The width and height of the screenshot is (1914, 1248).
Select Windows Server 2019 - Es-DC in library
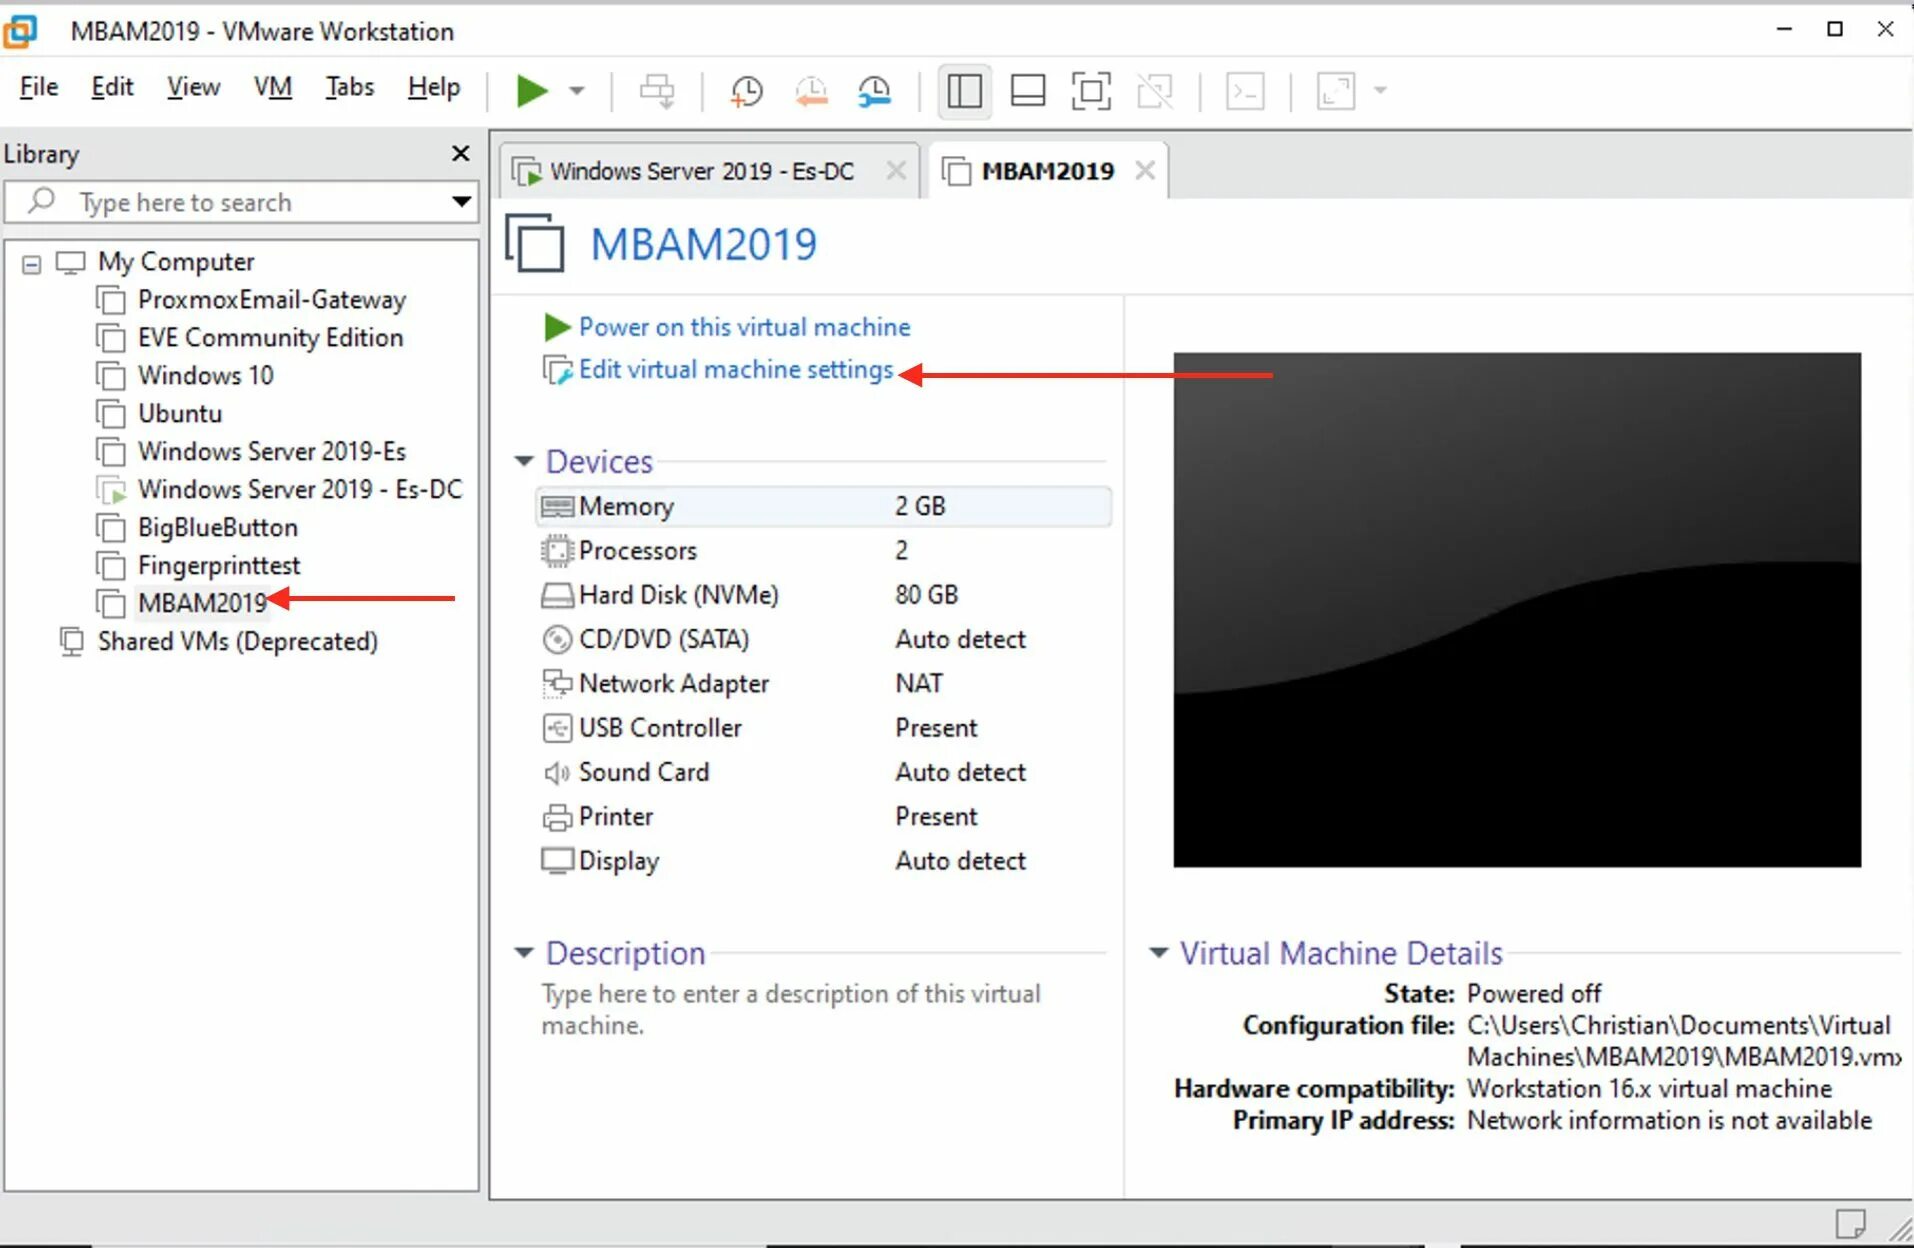300,490
